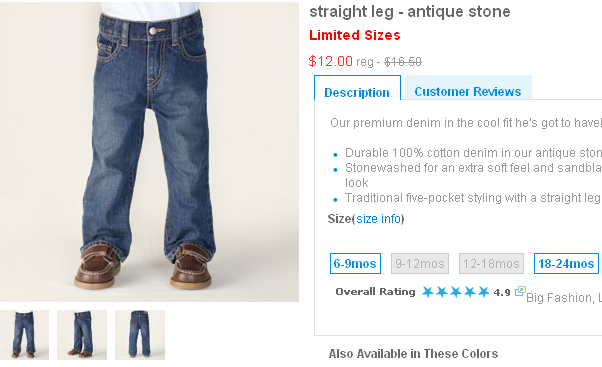This screenshot has height=367, width=602.
Task: Click the straight leg antique stone title
Action: (410, 12)
